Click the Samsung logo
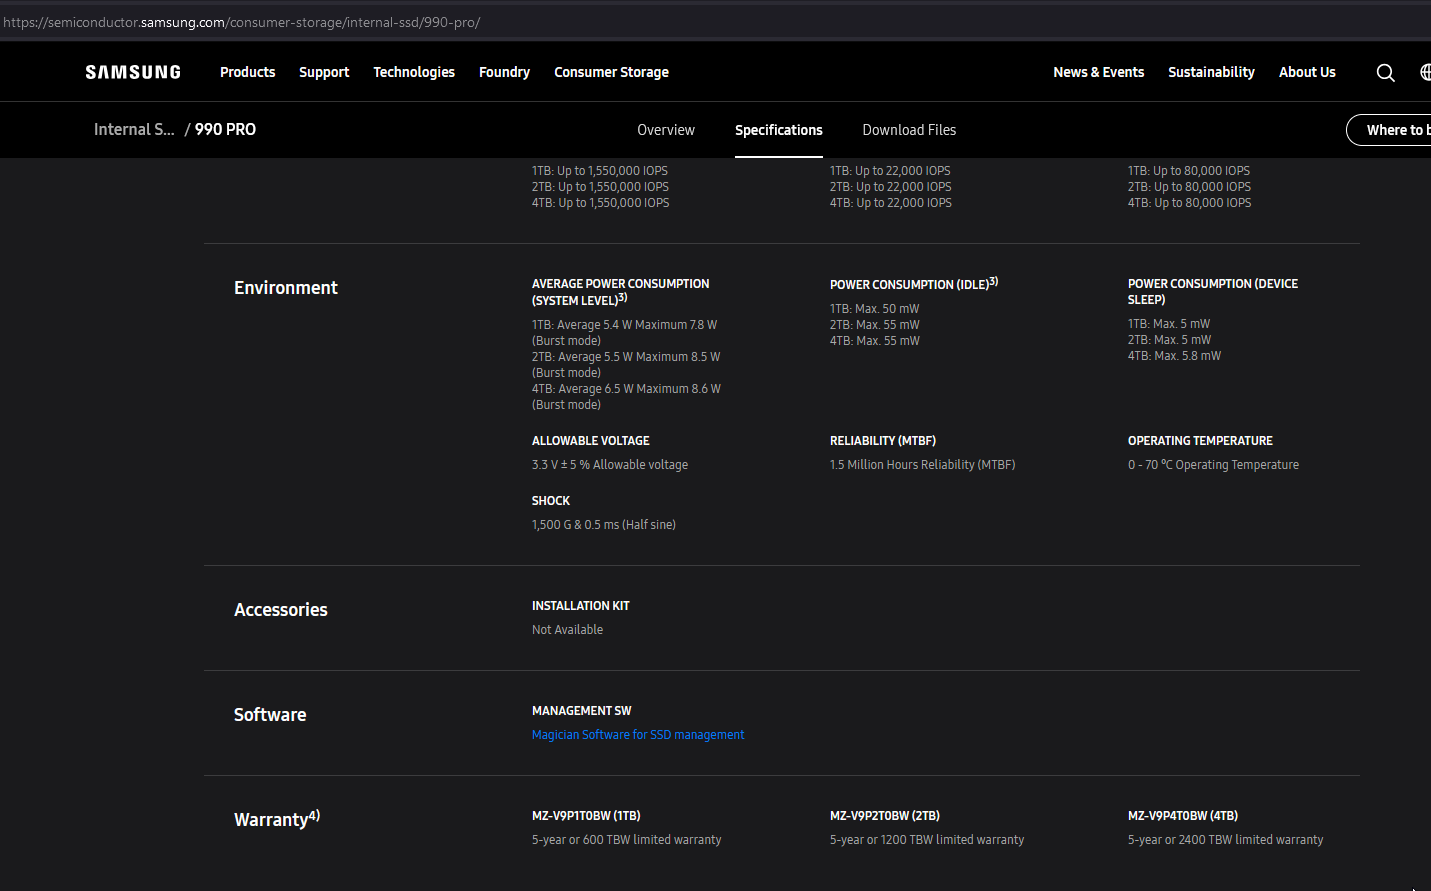The width and height of the screenshot is (1431, 891). [x=133, y=72]
